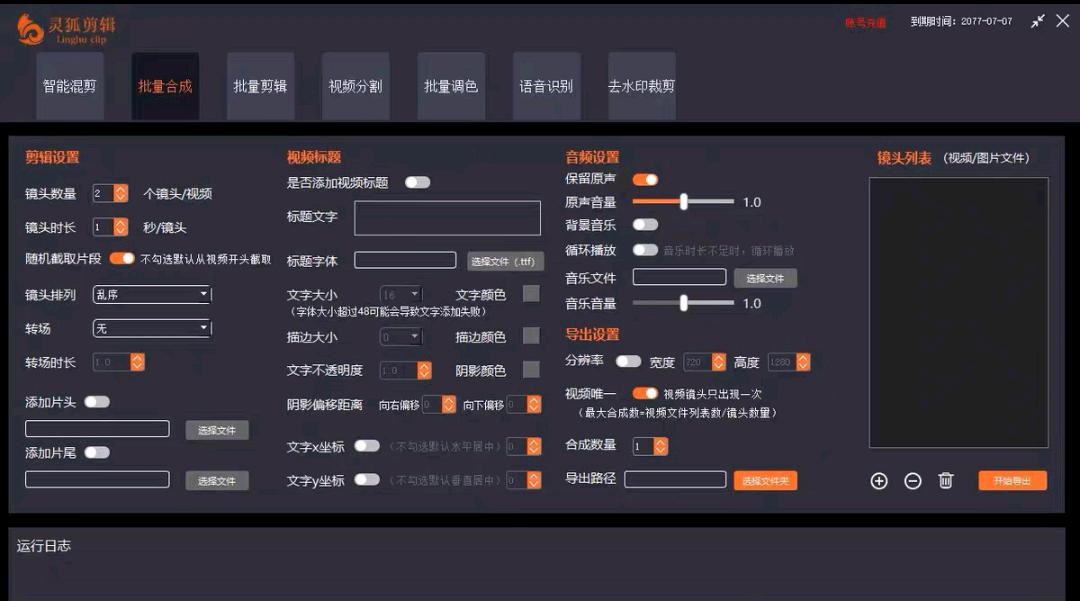Enable the 是否添加视频标题 switch
1080x601 pixels.
(x=417, y=182)
